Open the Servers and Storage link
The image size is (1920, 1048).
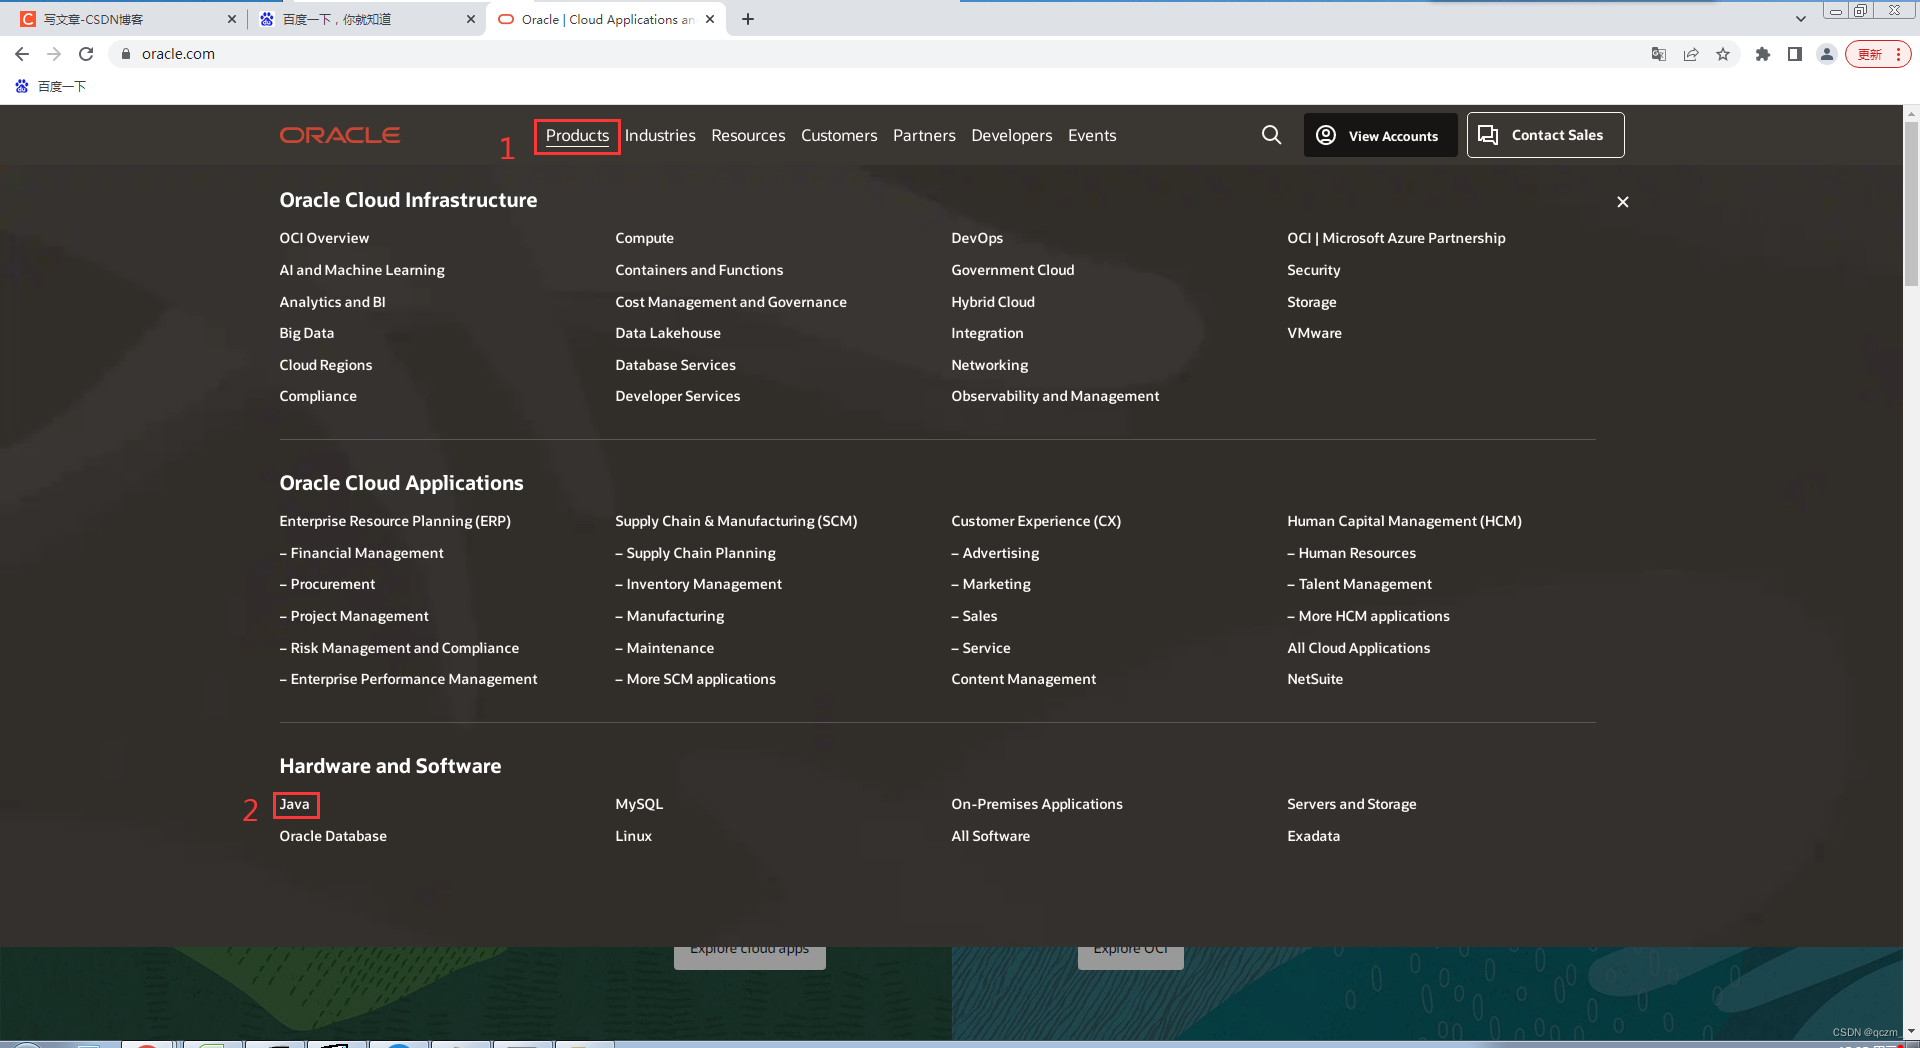[x=1351, y=804]
